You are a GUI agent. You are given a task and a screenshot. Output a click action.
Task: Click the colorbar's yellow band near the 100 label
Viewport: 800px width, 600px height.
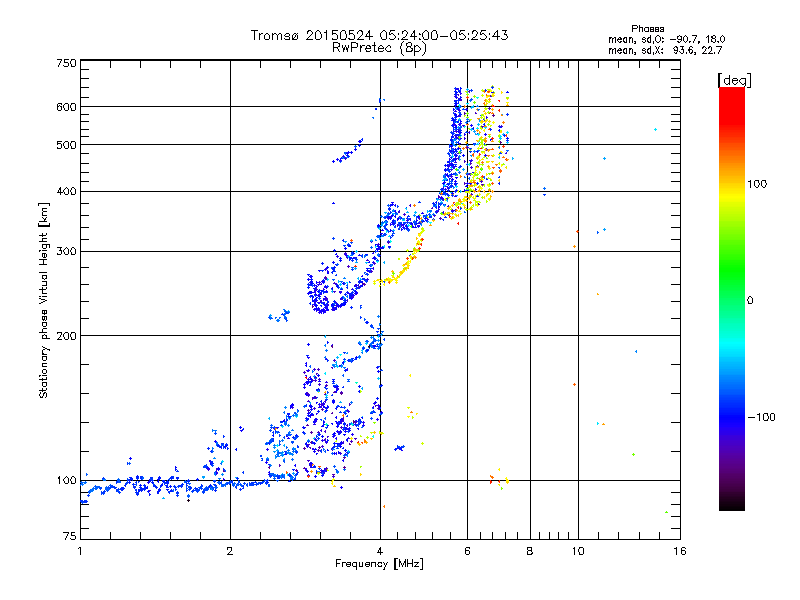pos(732,193)
